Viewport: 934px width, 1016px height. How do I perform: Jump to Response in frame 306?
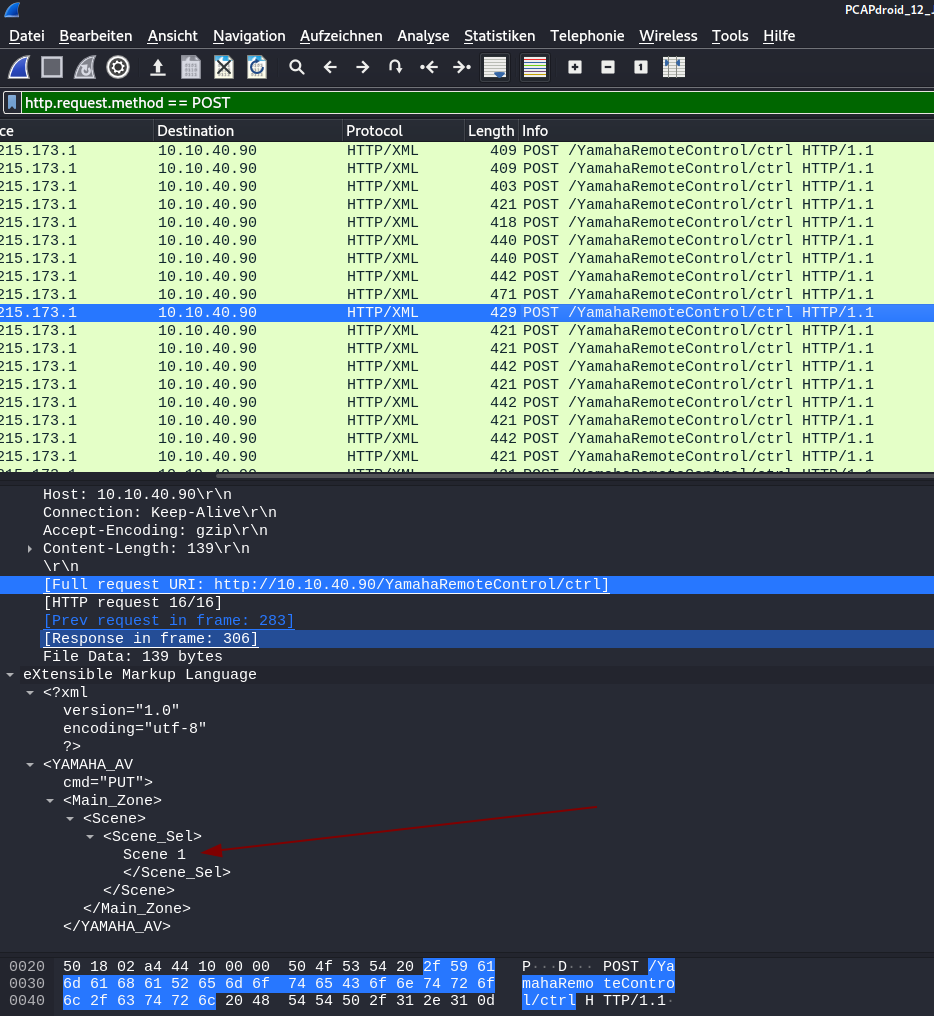point(150,639)
